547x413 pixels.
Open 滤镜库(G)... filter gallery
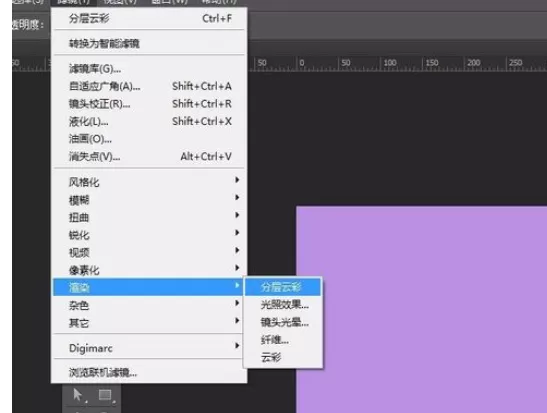coord(149,69)
